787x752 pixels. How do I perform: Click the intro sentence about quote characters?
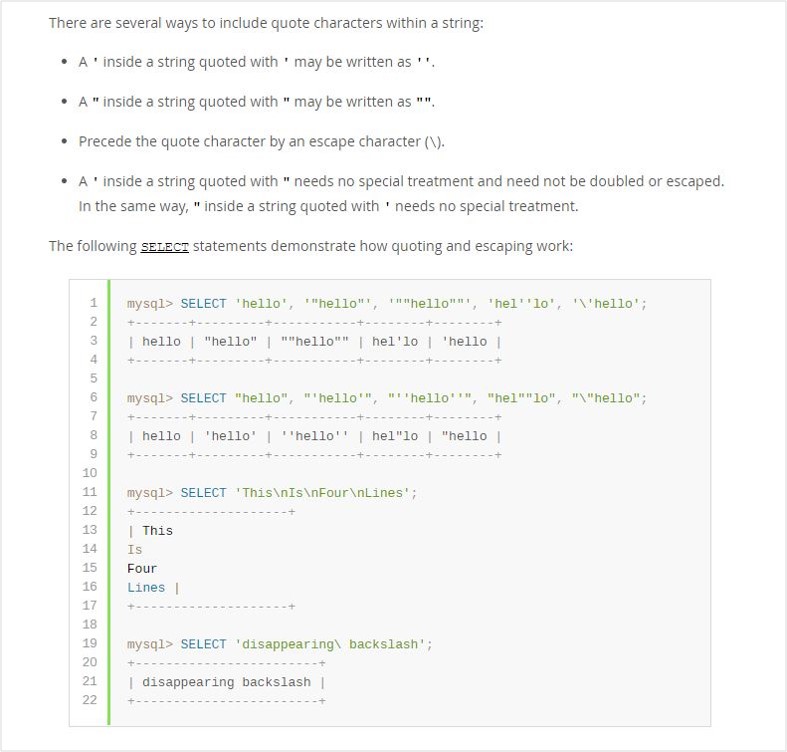[x=266, y=22]
